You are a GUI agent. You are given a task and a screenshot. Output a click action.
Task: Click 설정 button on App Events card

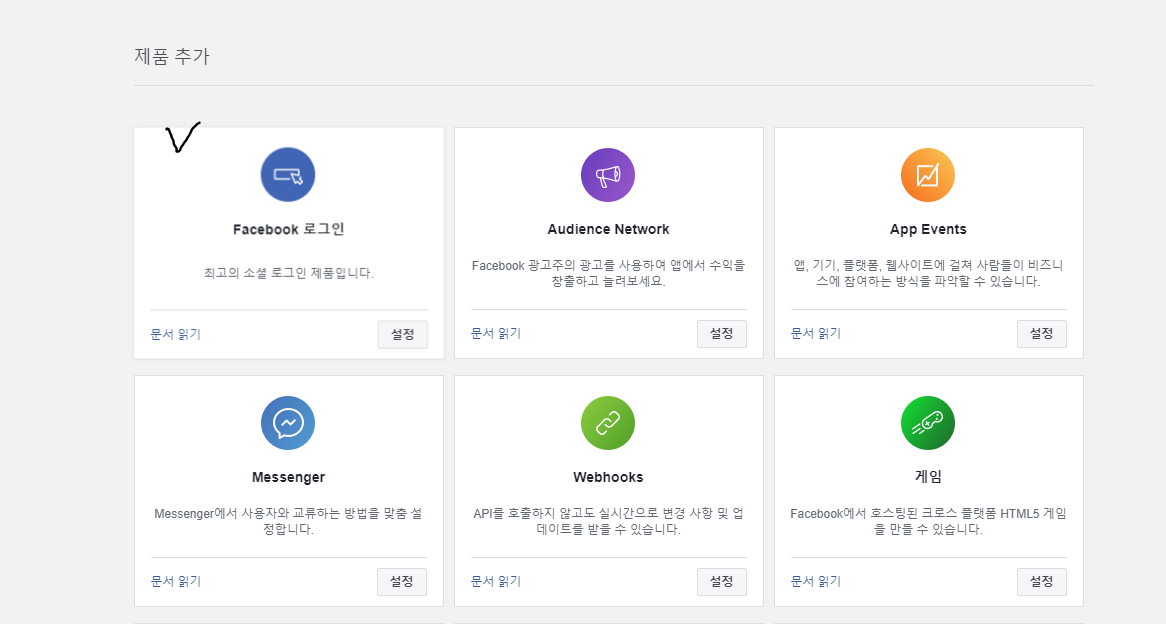(x=1041, y=334)
